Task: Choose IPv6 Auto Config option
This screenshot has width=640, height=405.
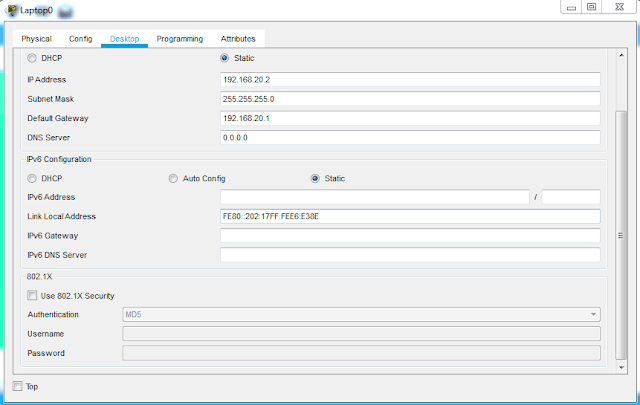Action: tap(173, 178)
